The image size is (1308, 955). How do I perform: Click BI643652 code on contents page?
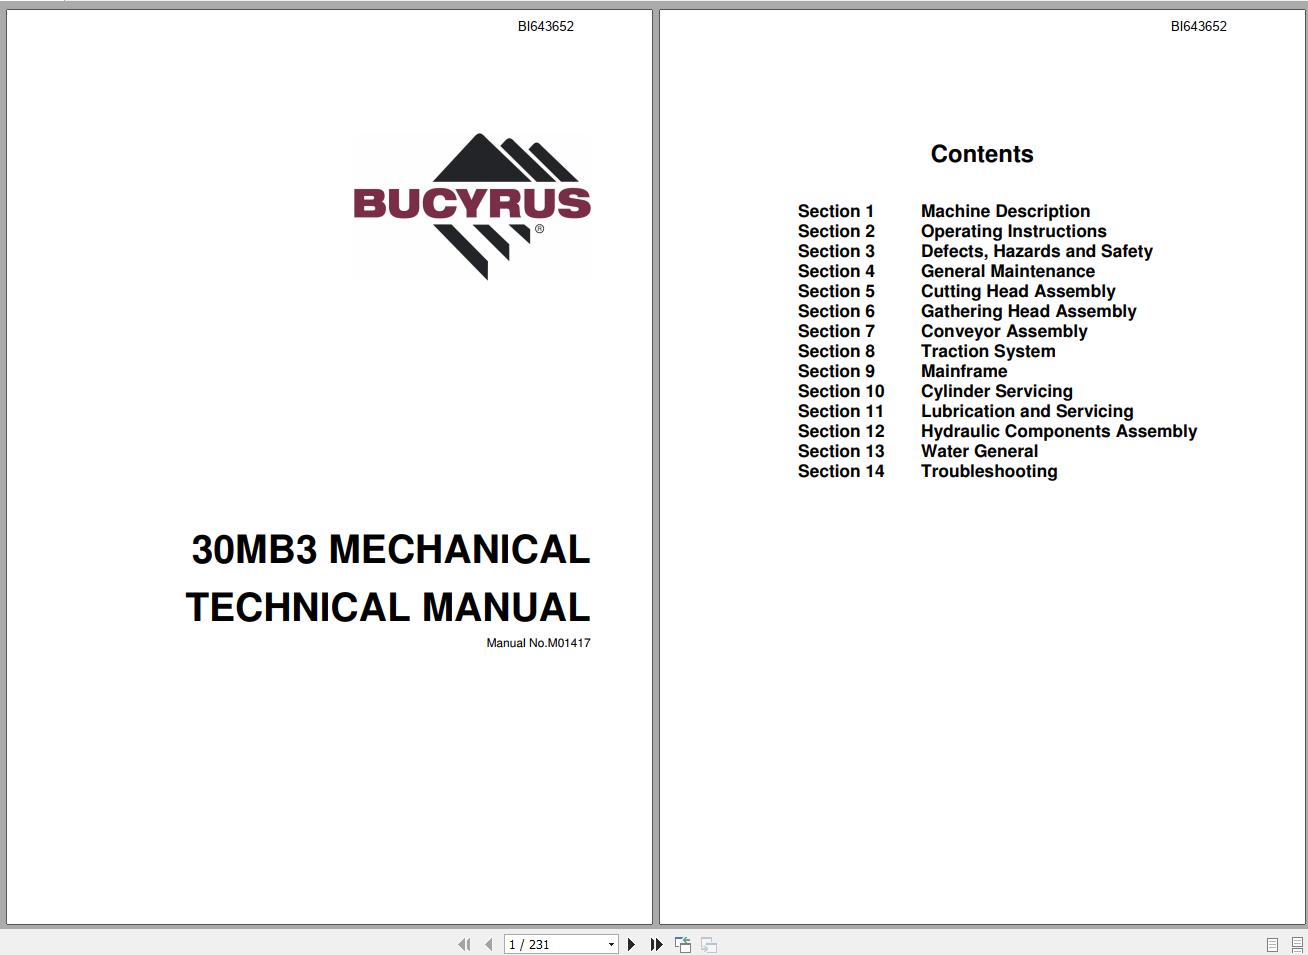click(1199, 26)
